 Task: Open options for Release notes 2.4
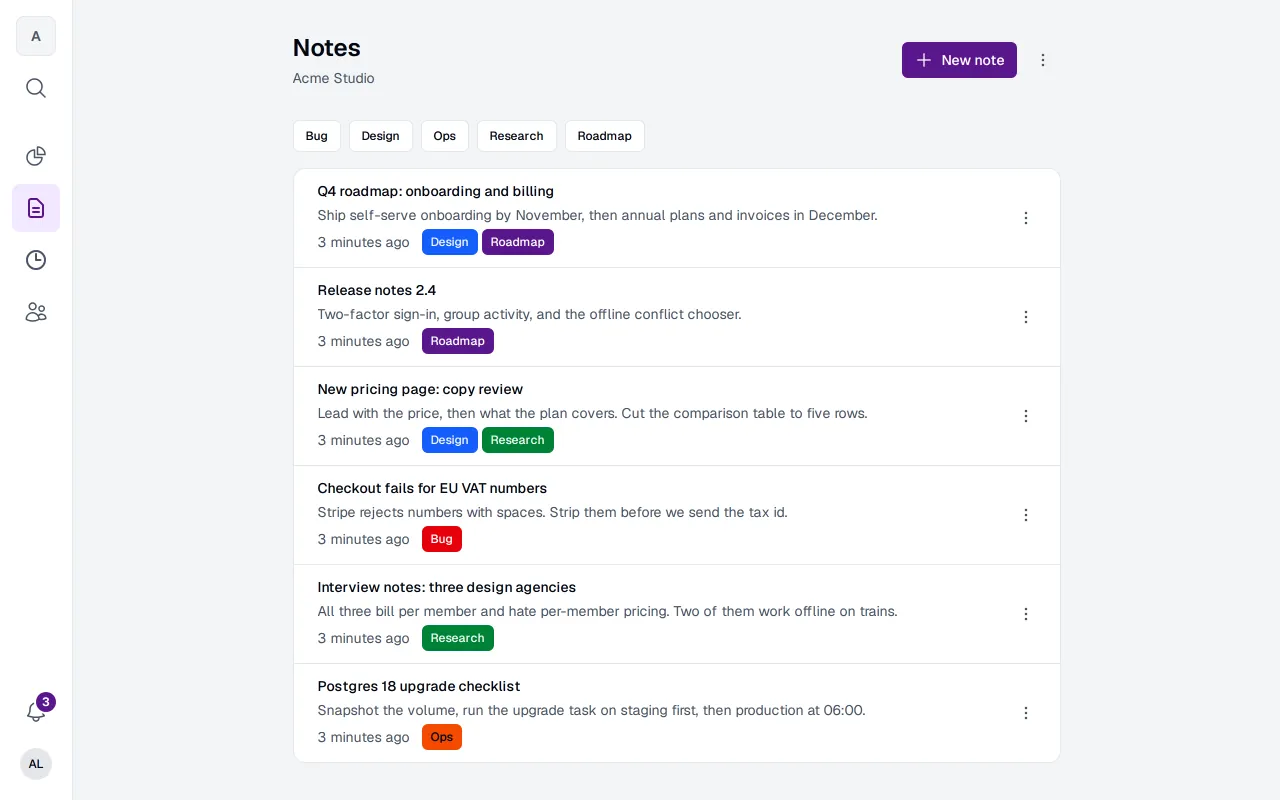1025,317
